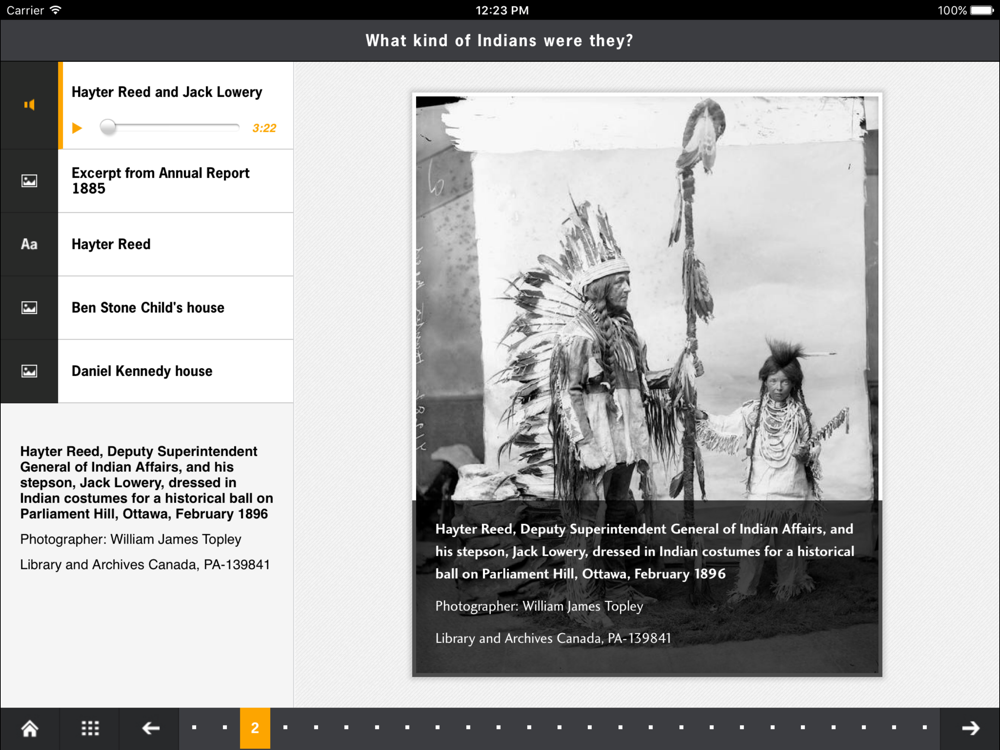
Task: Click the 12:23 PM clock in status bar
Action: (502, 10)
